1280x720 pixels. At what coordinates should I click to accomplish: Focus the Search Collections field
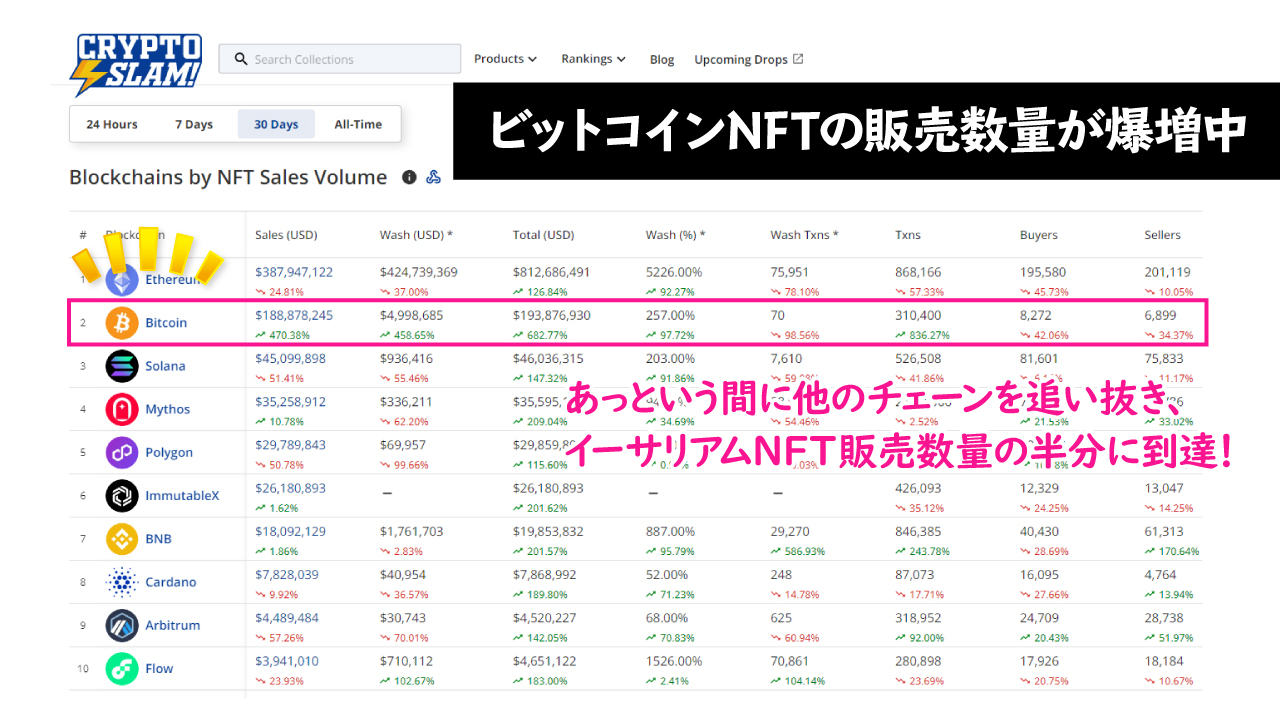[340, 59]
